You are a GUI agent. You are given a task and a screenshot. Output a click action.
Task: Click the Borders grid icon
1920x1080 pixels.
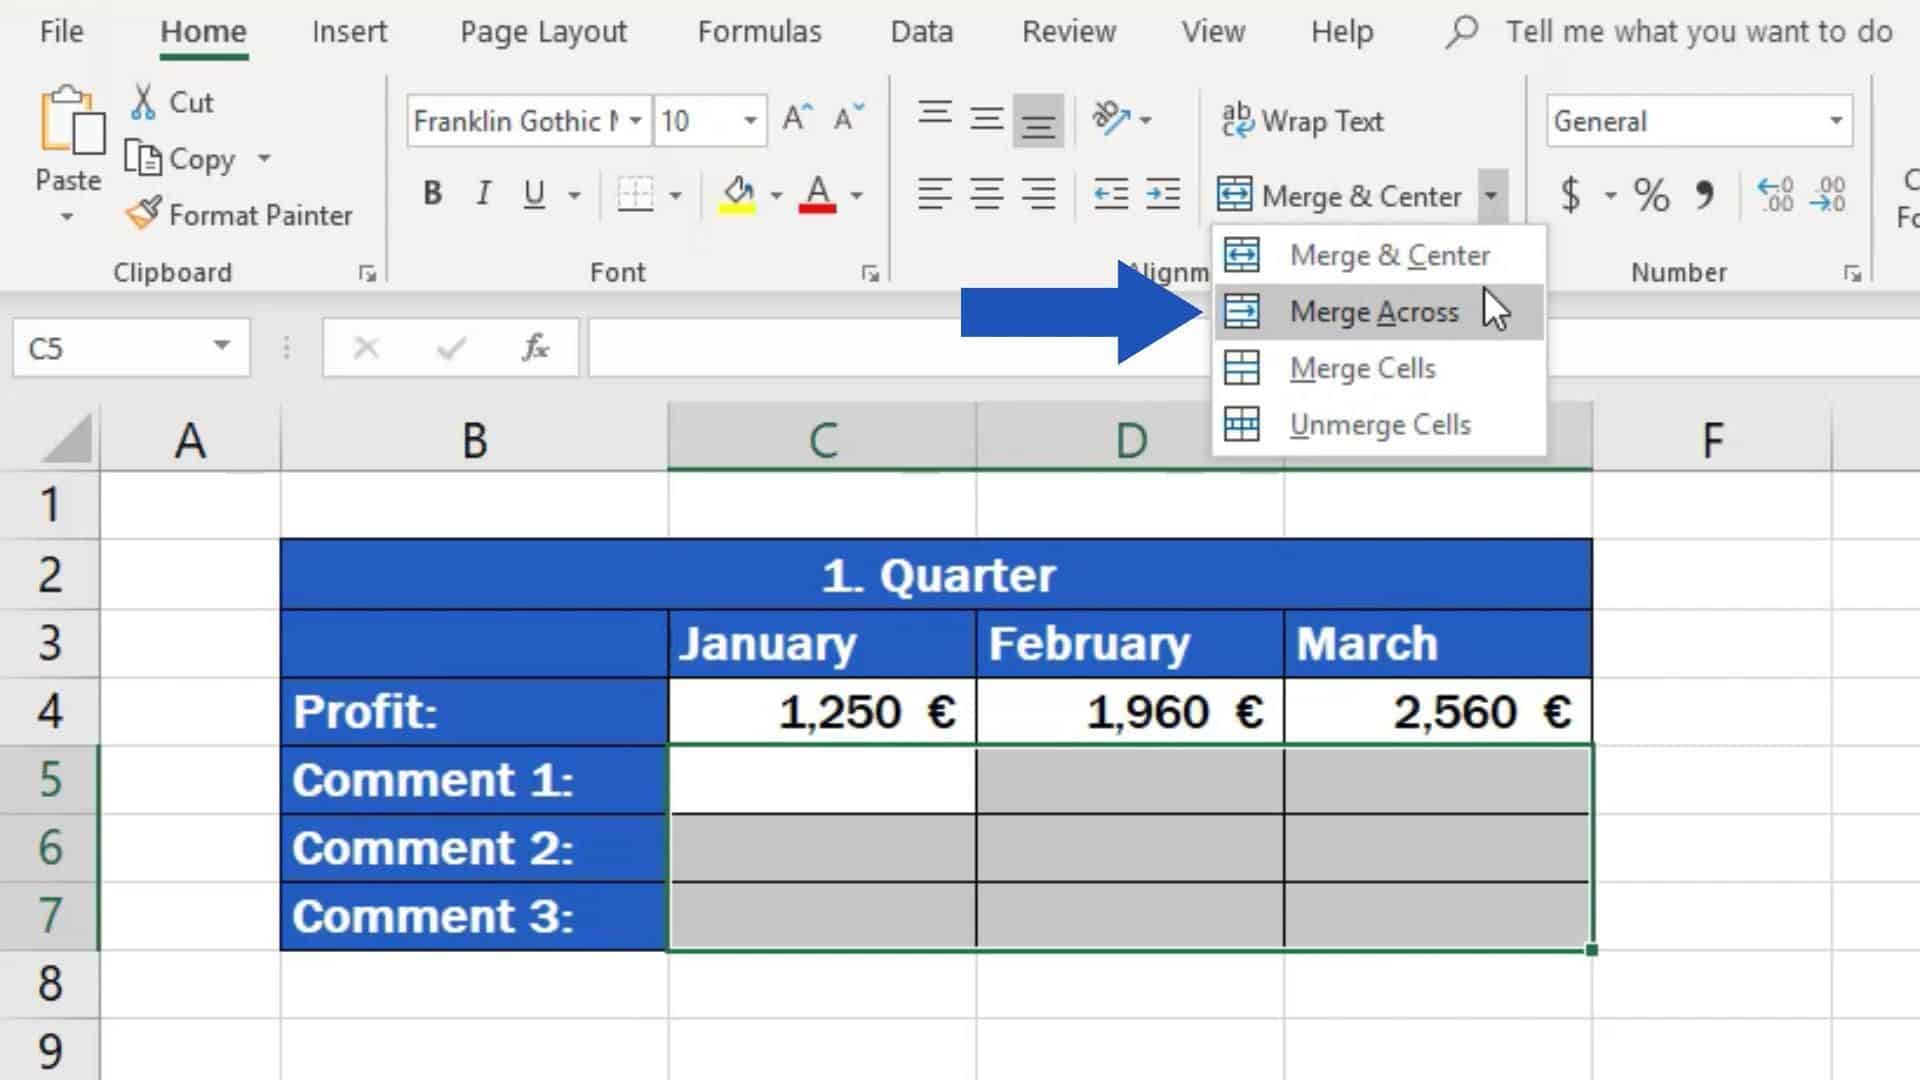[635, 194]
